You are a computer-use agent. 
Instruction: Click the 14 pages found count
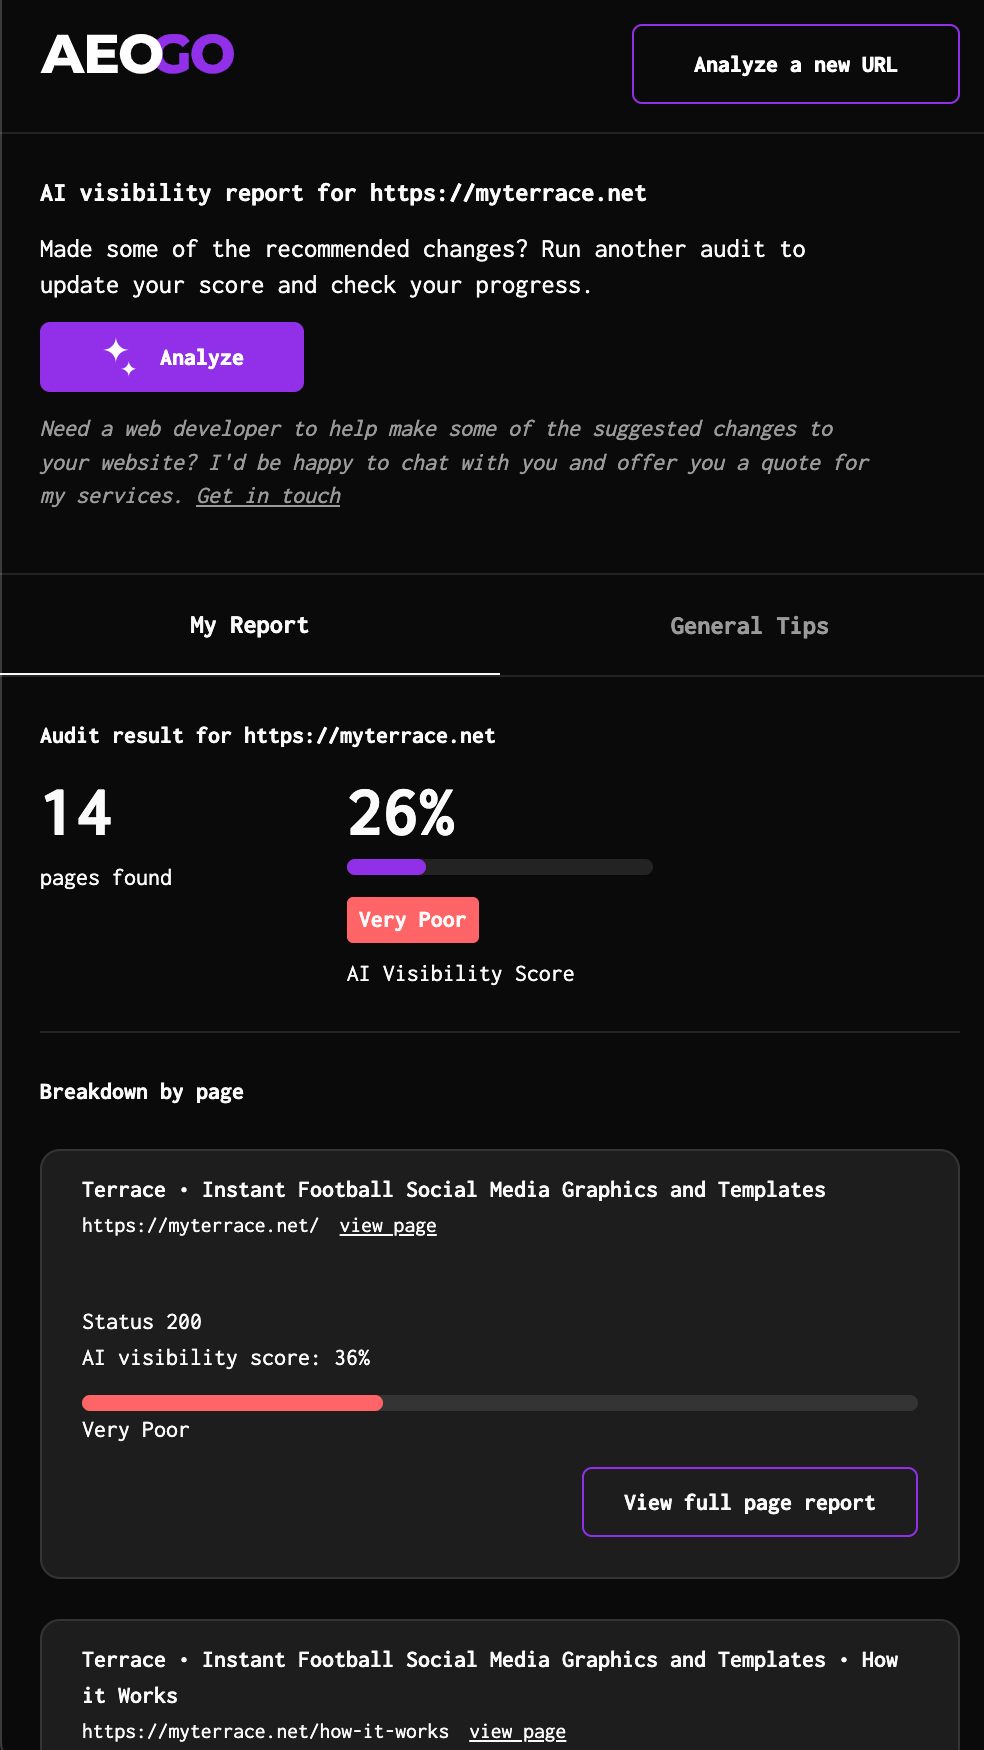77,812
